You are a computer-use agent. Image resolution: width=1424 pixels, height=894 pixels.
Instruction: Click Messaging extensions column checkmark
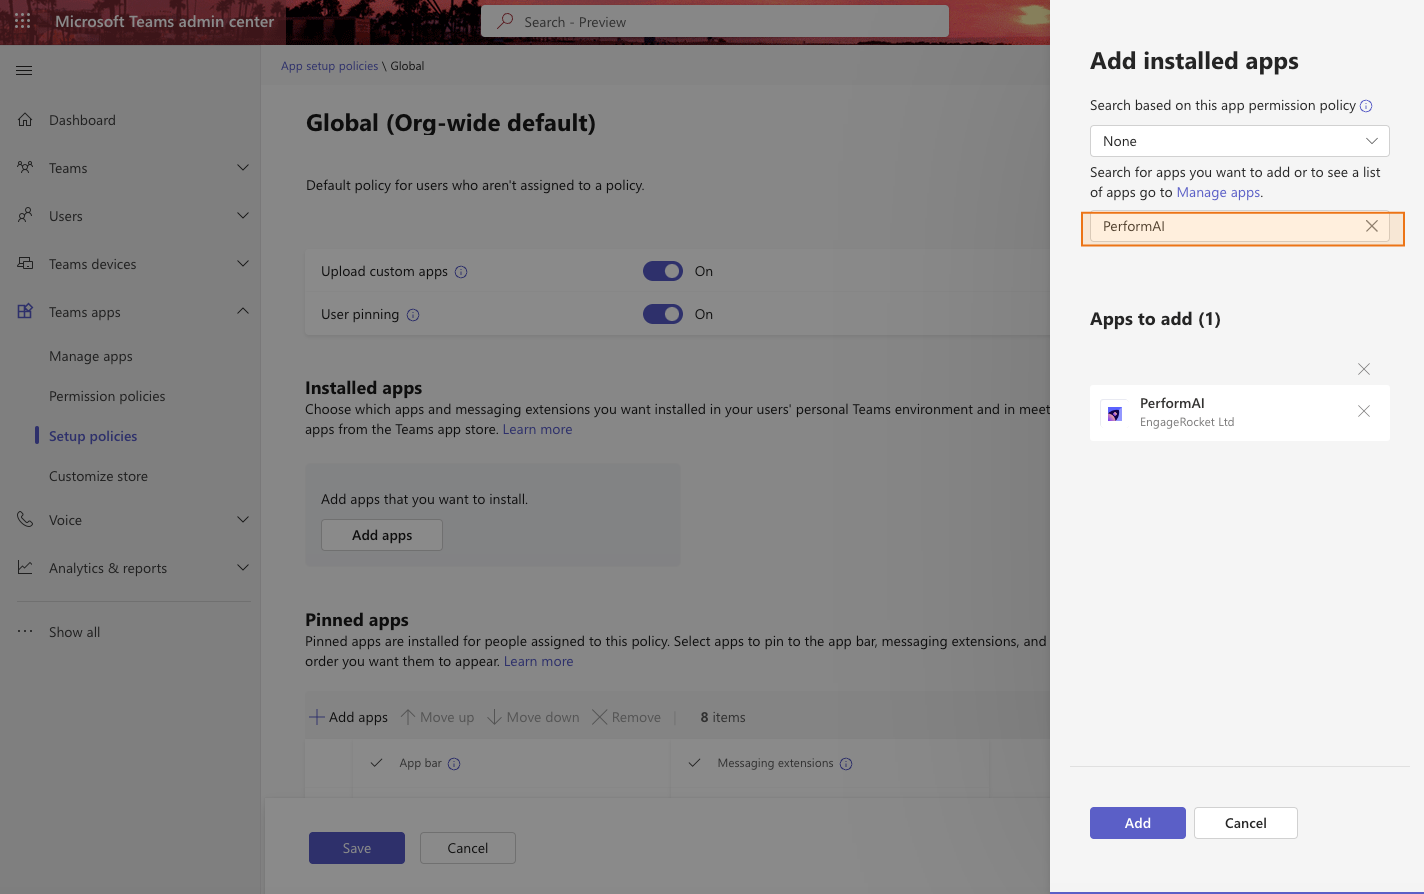tap(695, 763)
